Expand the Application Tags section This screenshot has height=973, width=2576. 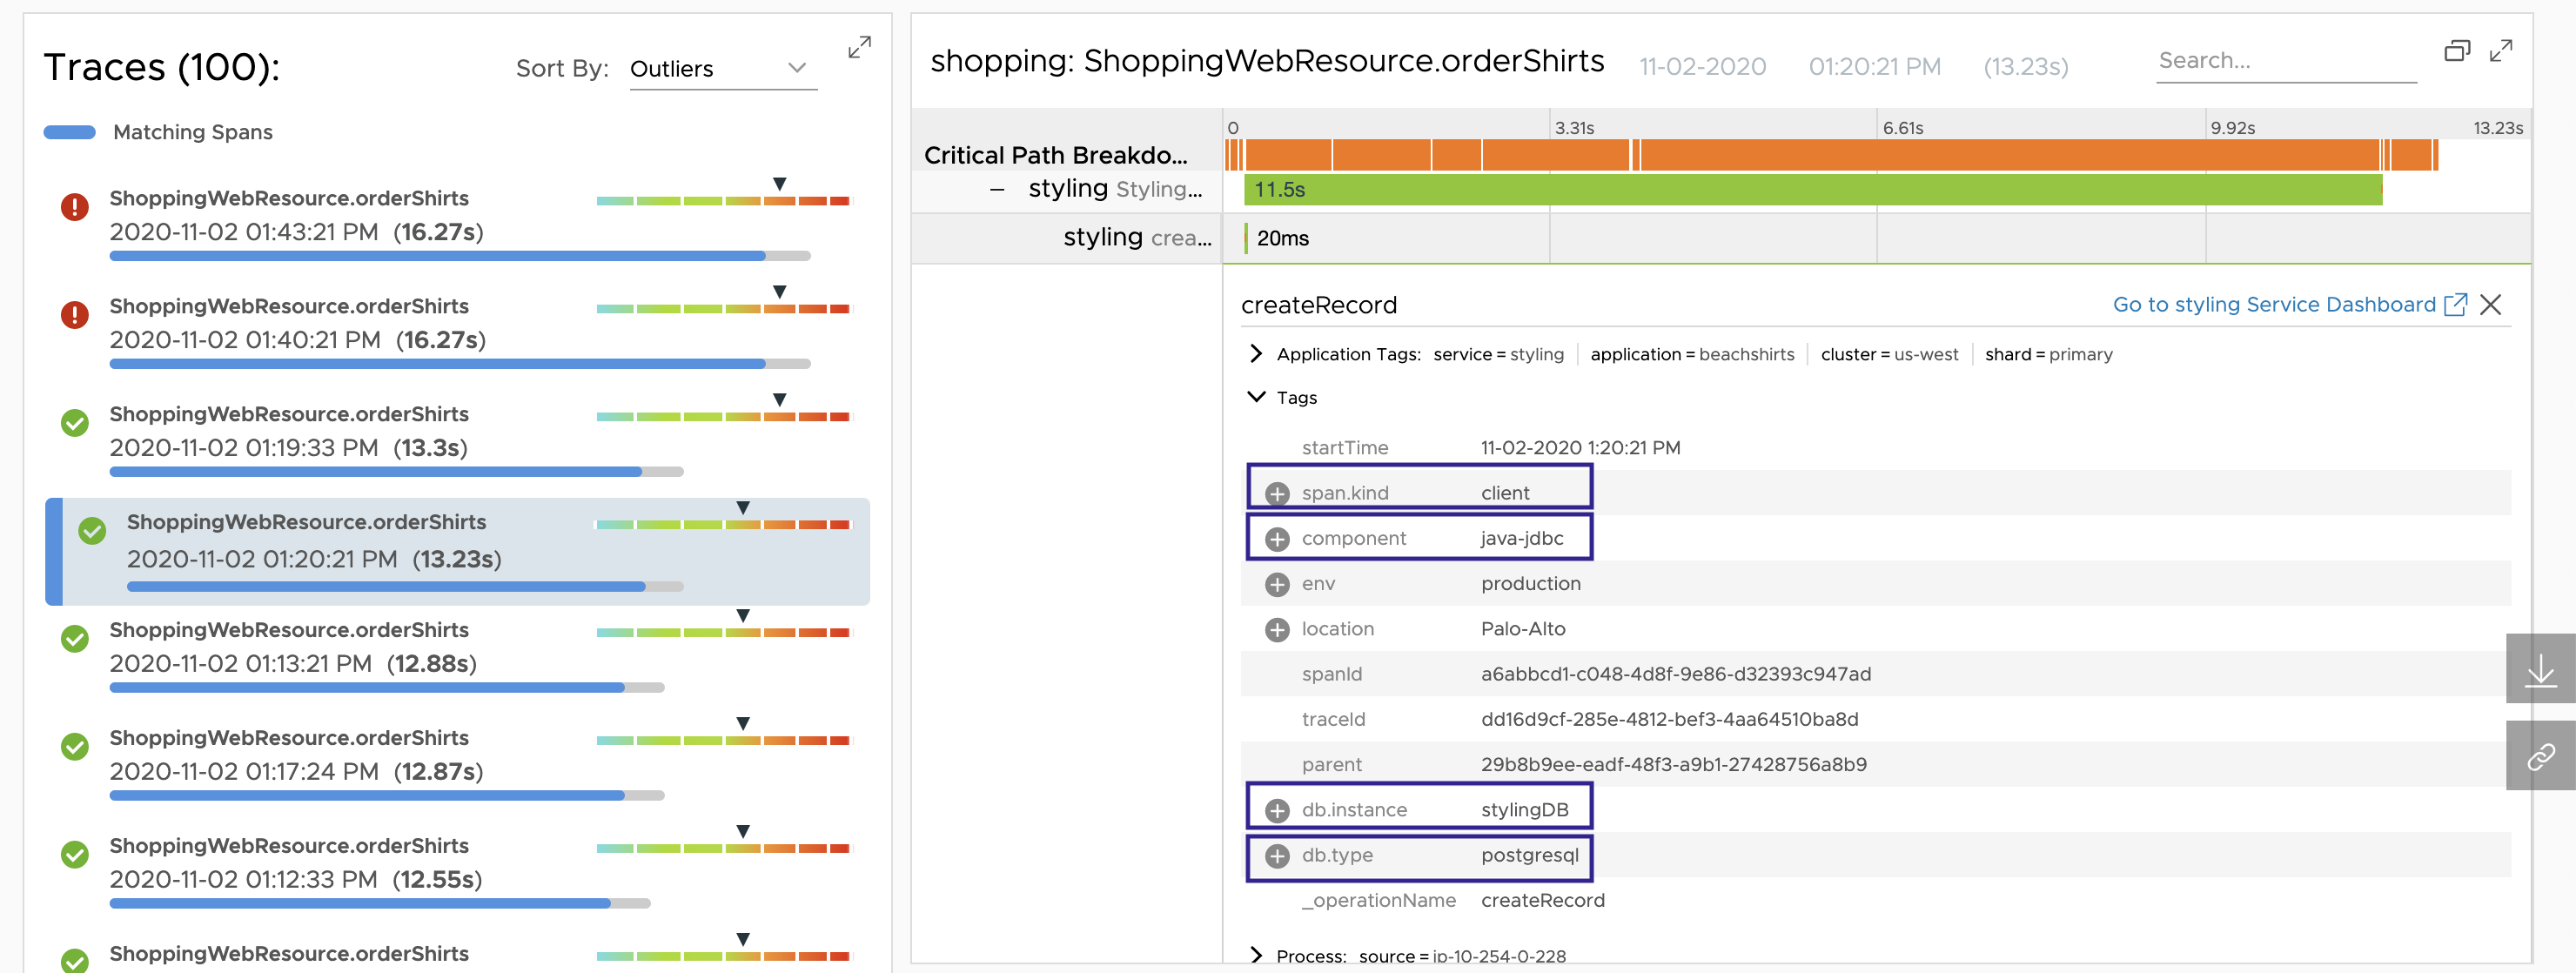(1256, 354)
